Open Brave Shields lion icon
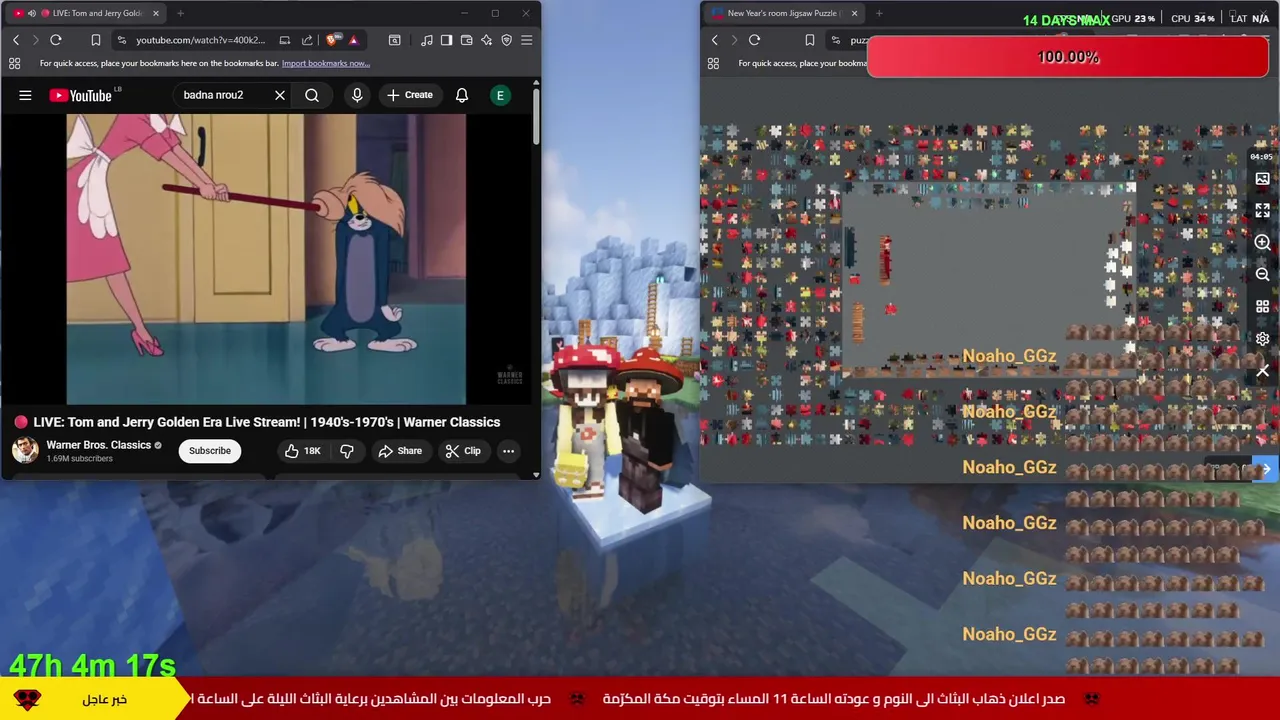The width and height of the screenshot is (1280, 720). click(333, 40)
